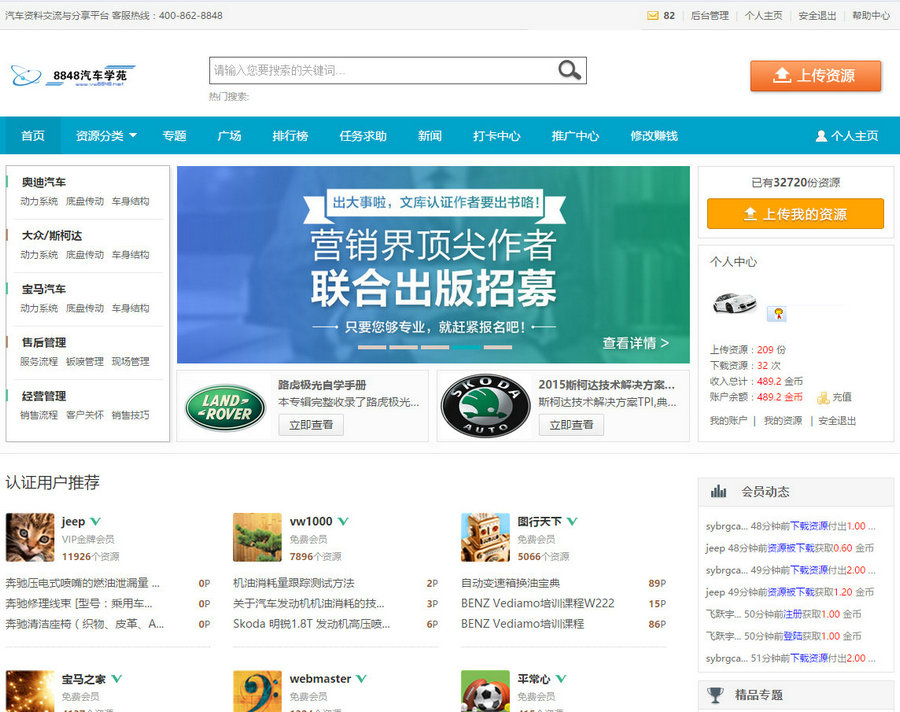Click the 充值 link
900x712 pixels.
click(x=842, y=397)
